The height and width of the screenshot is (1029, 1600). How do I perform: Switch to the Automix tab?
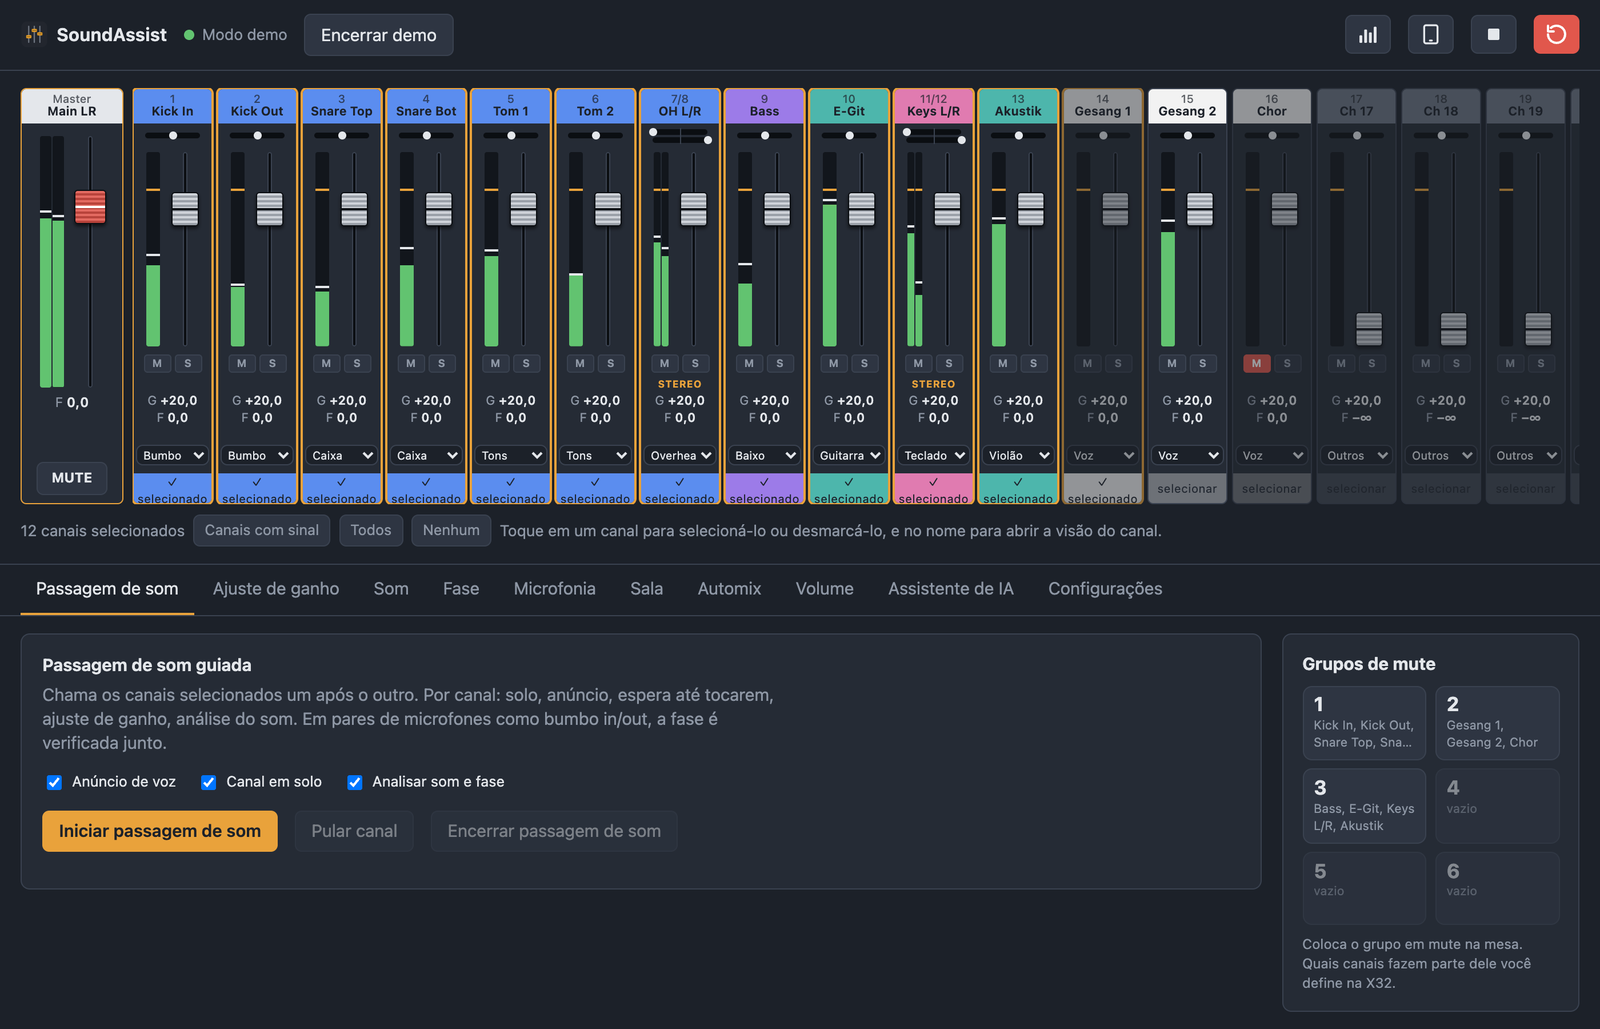[x=730, y=589]
